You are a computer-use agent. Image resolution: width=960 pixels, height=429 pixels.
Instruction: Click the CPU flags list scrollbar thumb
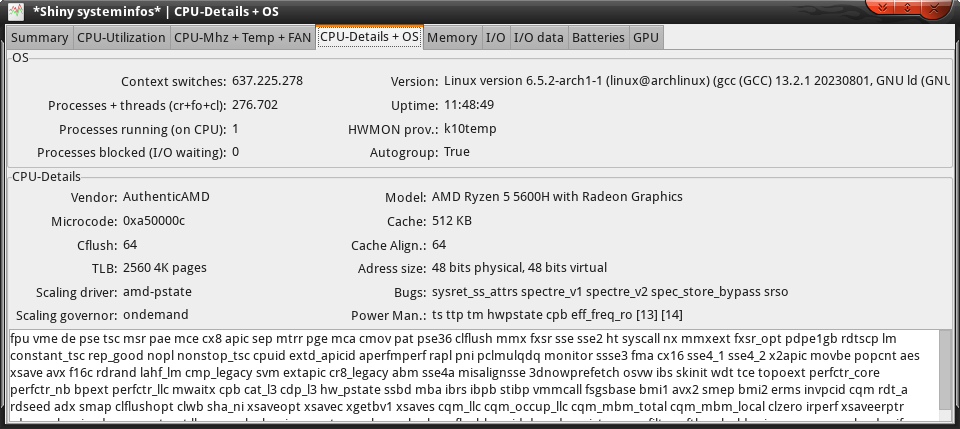(x=945, y=369)
